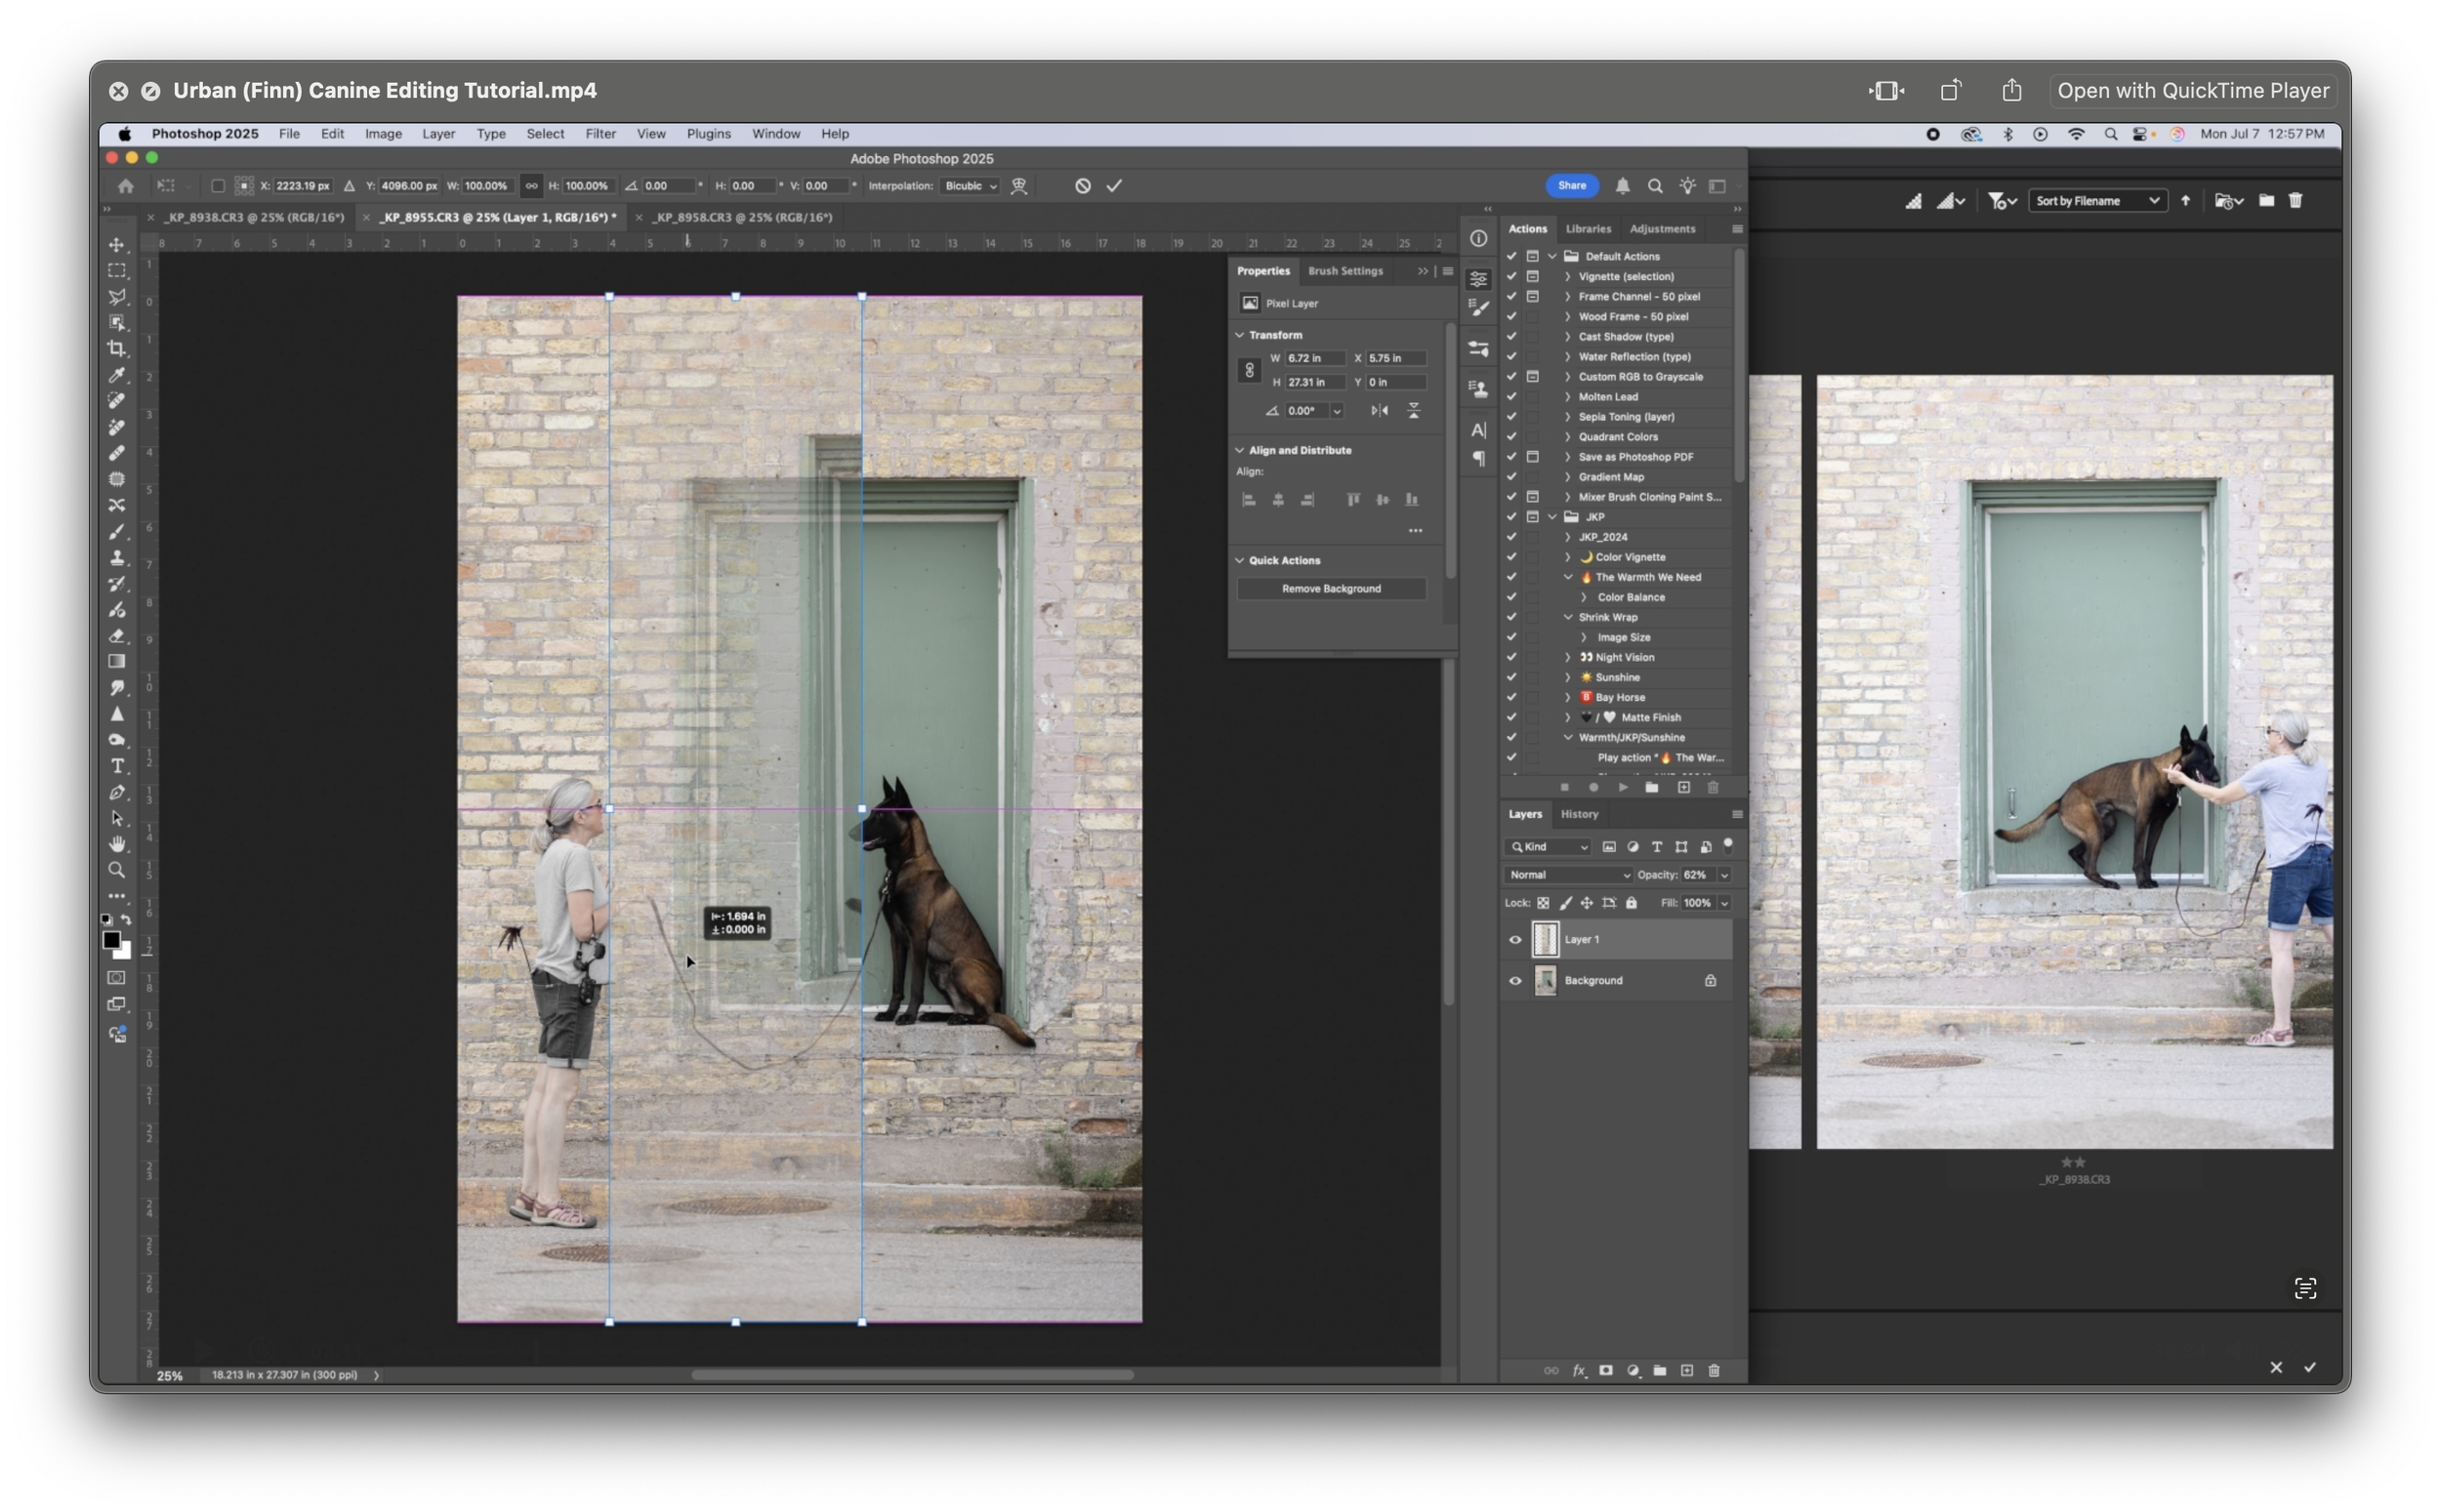Click the foreground color swatch
This screenshot has width=2441, height=1512.
pyautogui.click(x=111, y=940)
